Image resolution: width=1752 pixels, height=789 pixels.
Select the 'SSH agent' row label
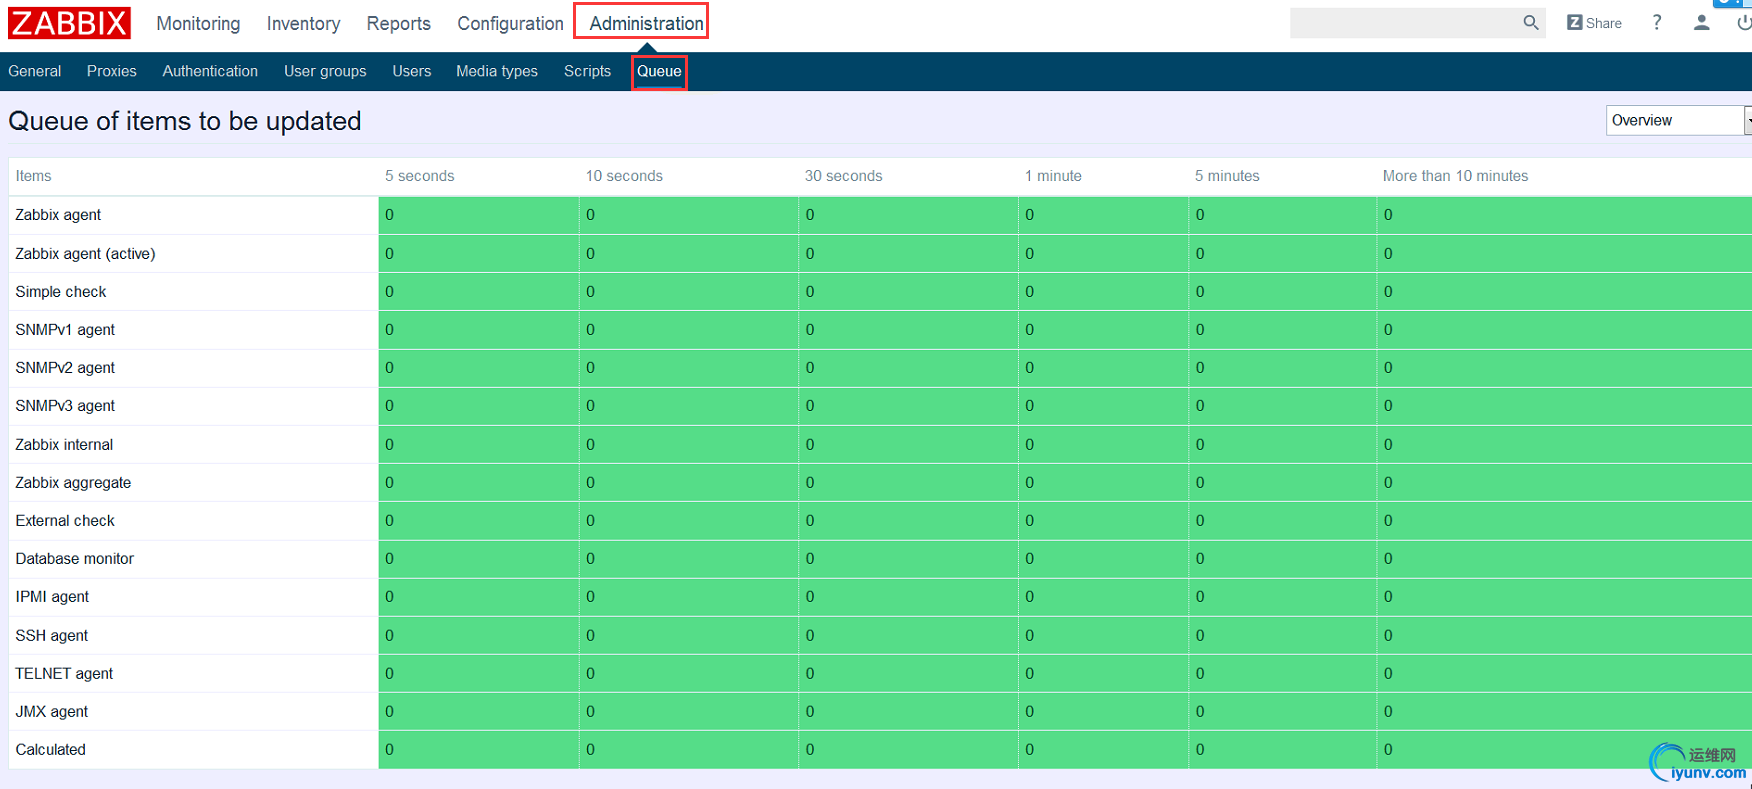(52, 636)
